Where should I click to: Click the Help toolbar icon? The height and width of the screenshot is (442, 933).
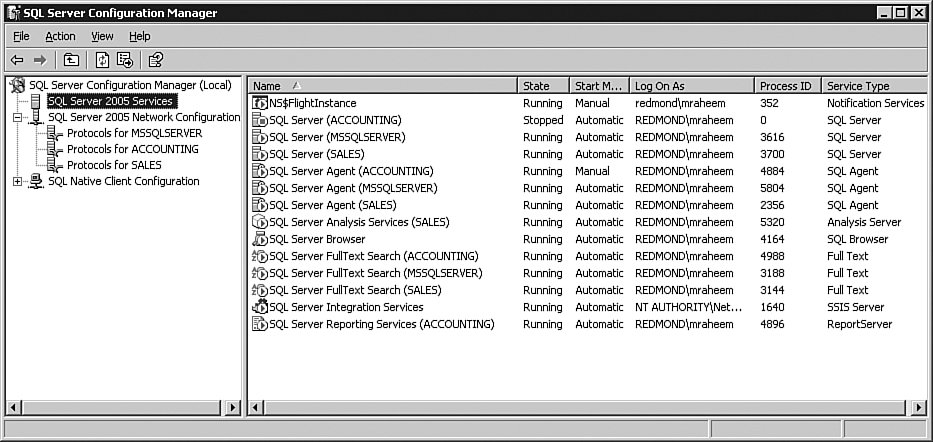point(155,60)
